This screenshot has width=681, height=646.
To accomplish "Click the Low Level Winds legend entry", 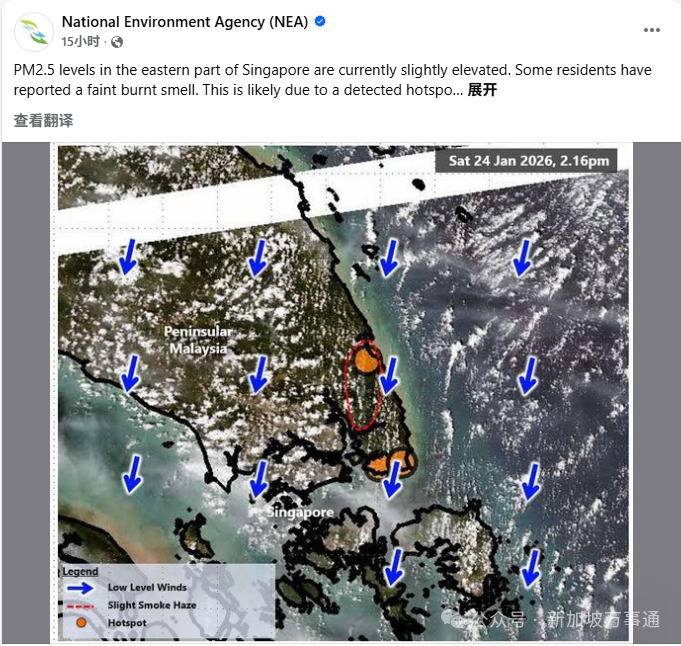I will pos(147,587).
